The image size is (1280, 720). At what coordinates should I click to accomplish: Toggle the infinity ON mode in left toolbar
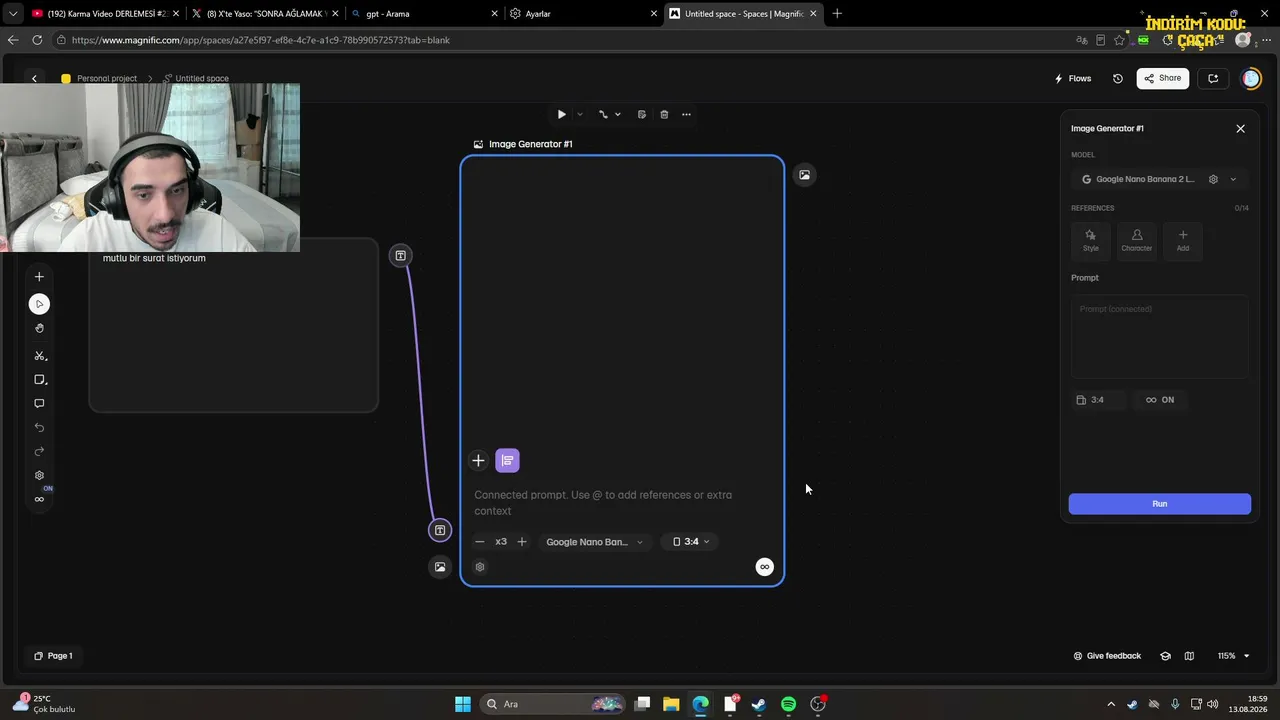coord(39,499)
